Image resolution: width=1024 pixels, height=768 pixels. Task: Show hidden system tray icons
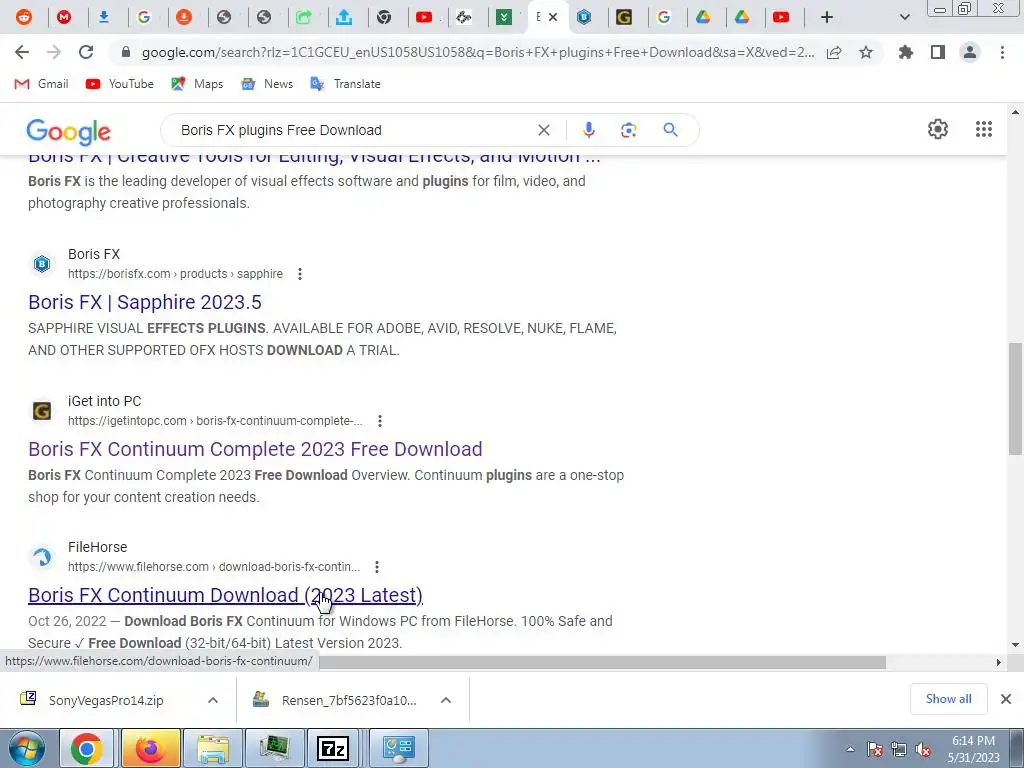point(850,749)
